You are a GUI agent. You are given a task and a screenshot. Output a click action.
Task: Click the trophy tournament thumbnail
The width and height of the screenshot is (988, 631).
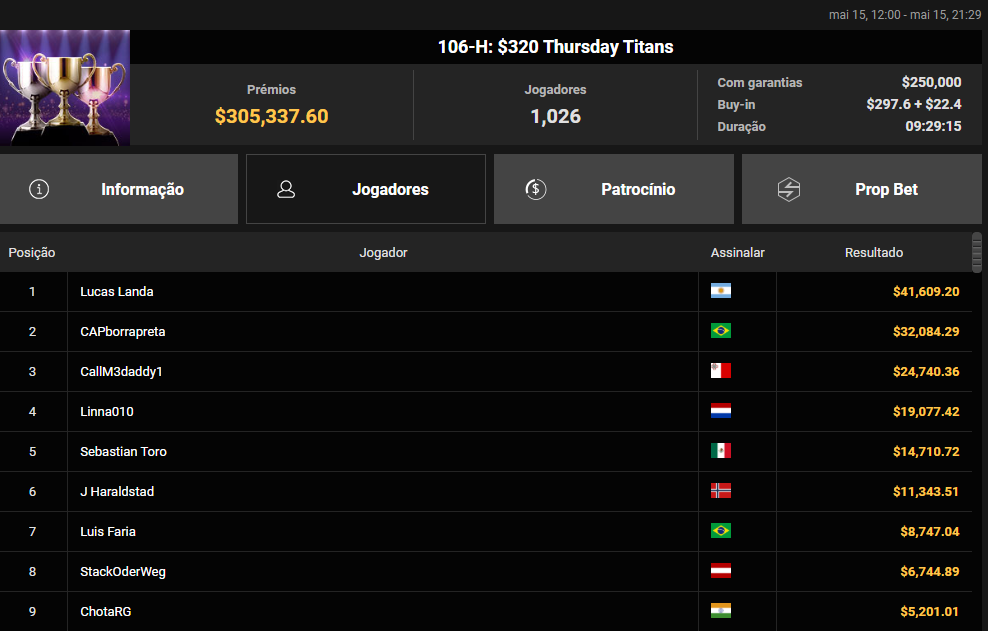[65, 88]
